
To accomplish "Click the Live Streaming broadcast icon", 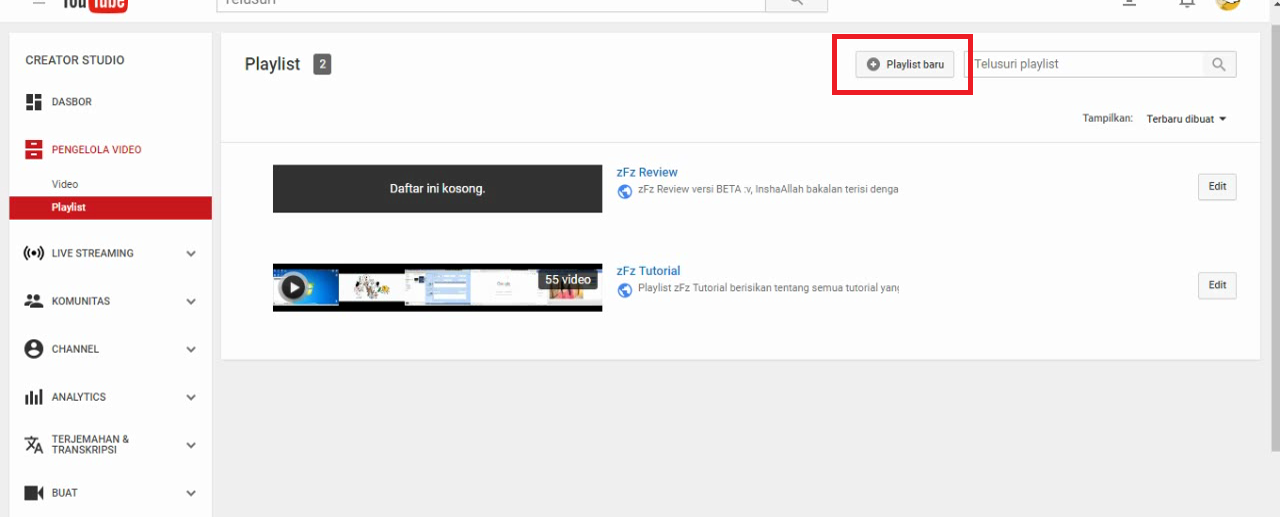I will point(33,253).
